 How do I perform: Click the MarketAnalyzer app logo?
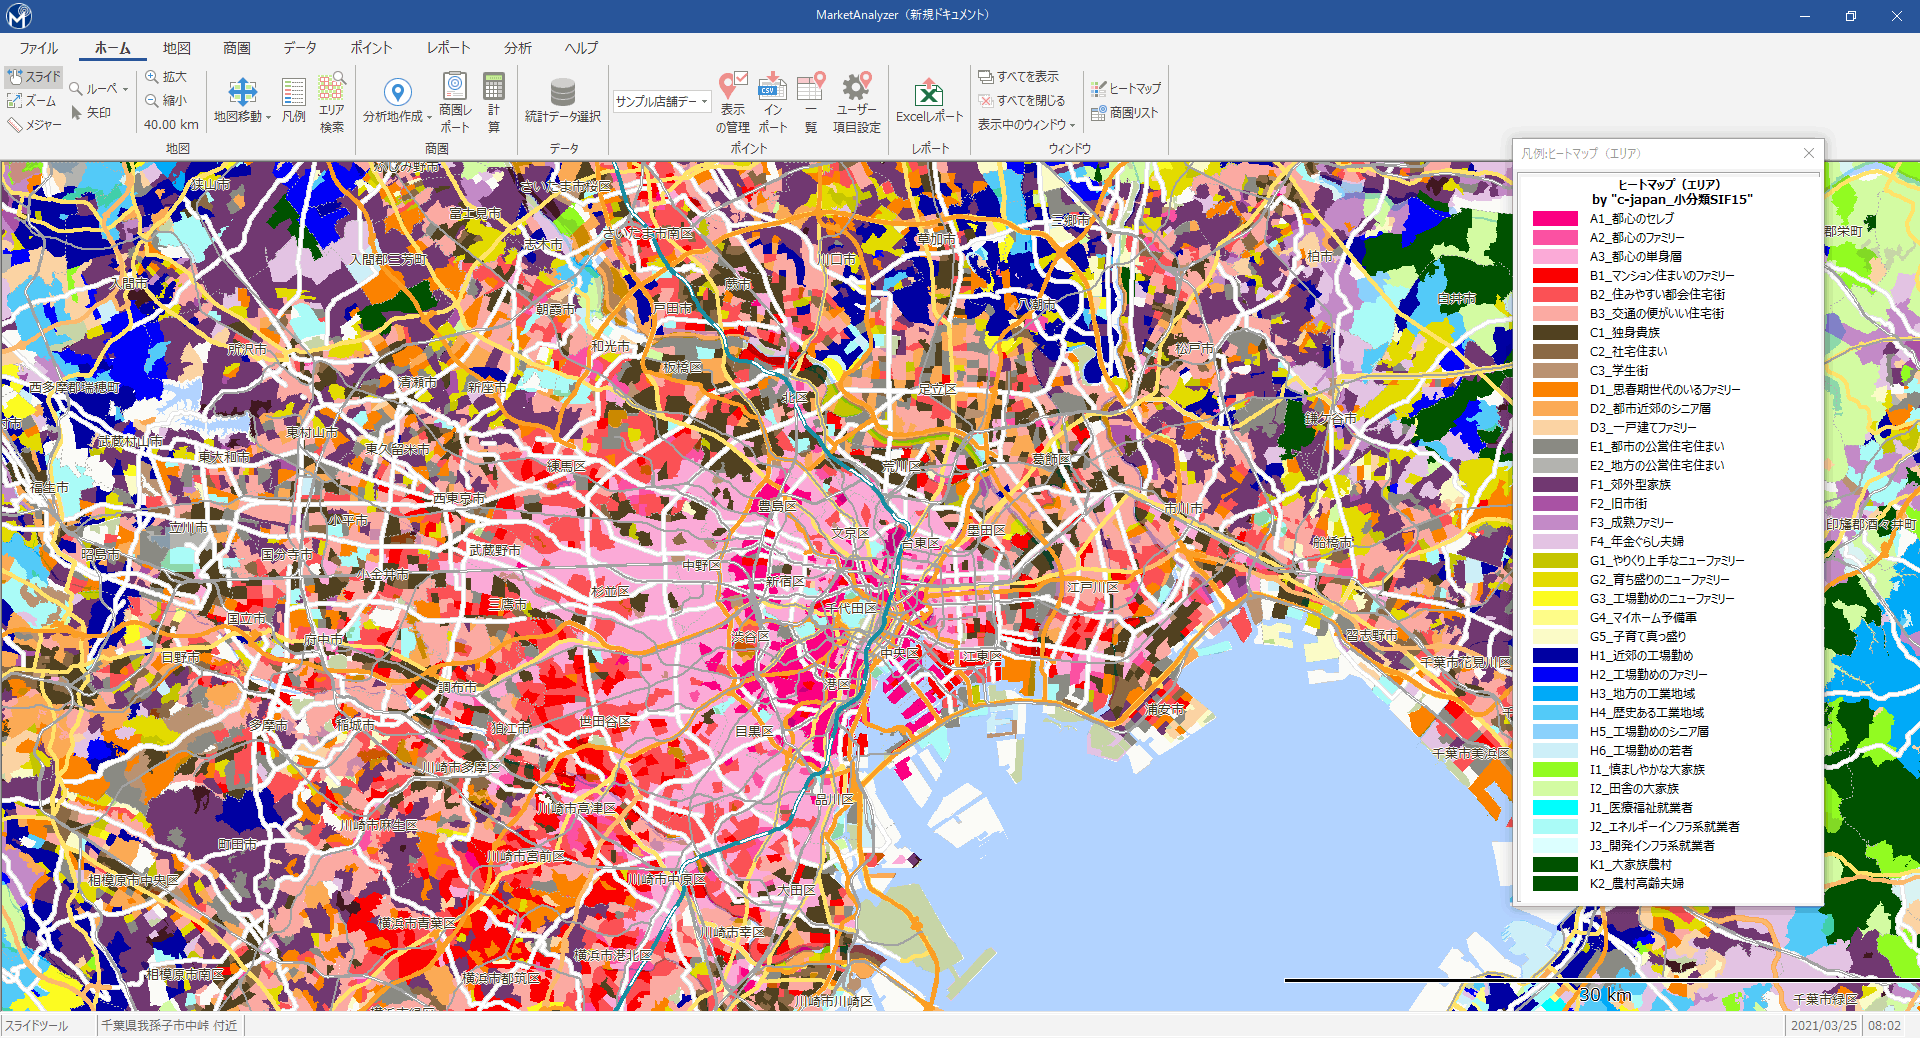19,16
